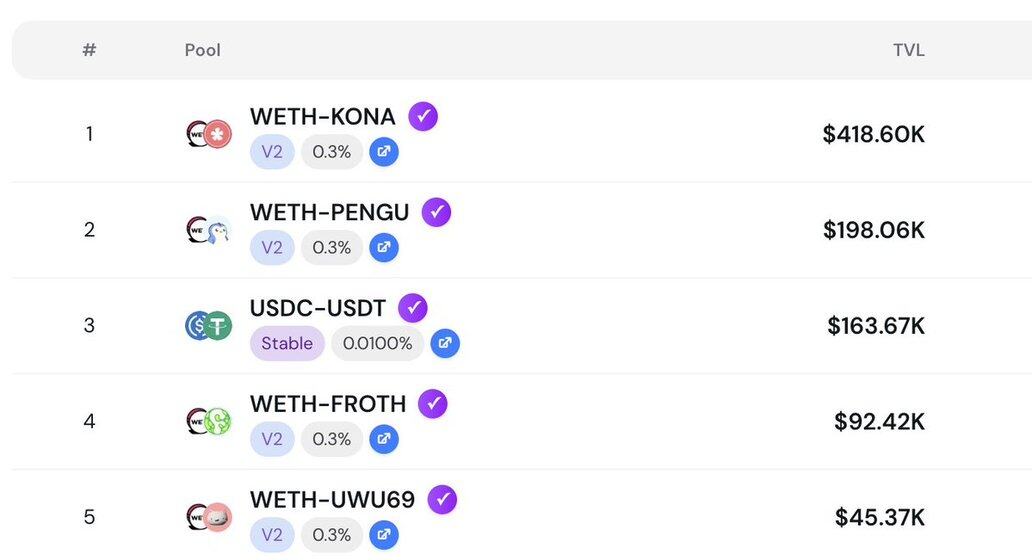Click the WETH-FROTH token pair icon
The width and height of the screenshot is (1032, 560).
coord(208,421)
